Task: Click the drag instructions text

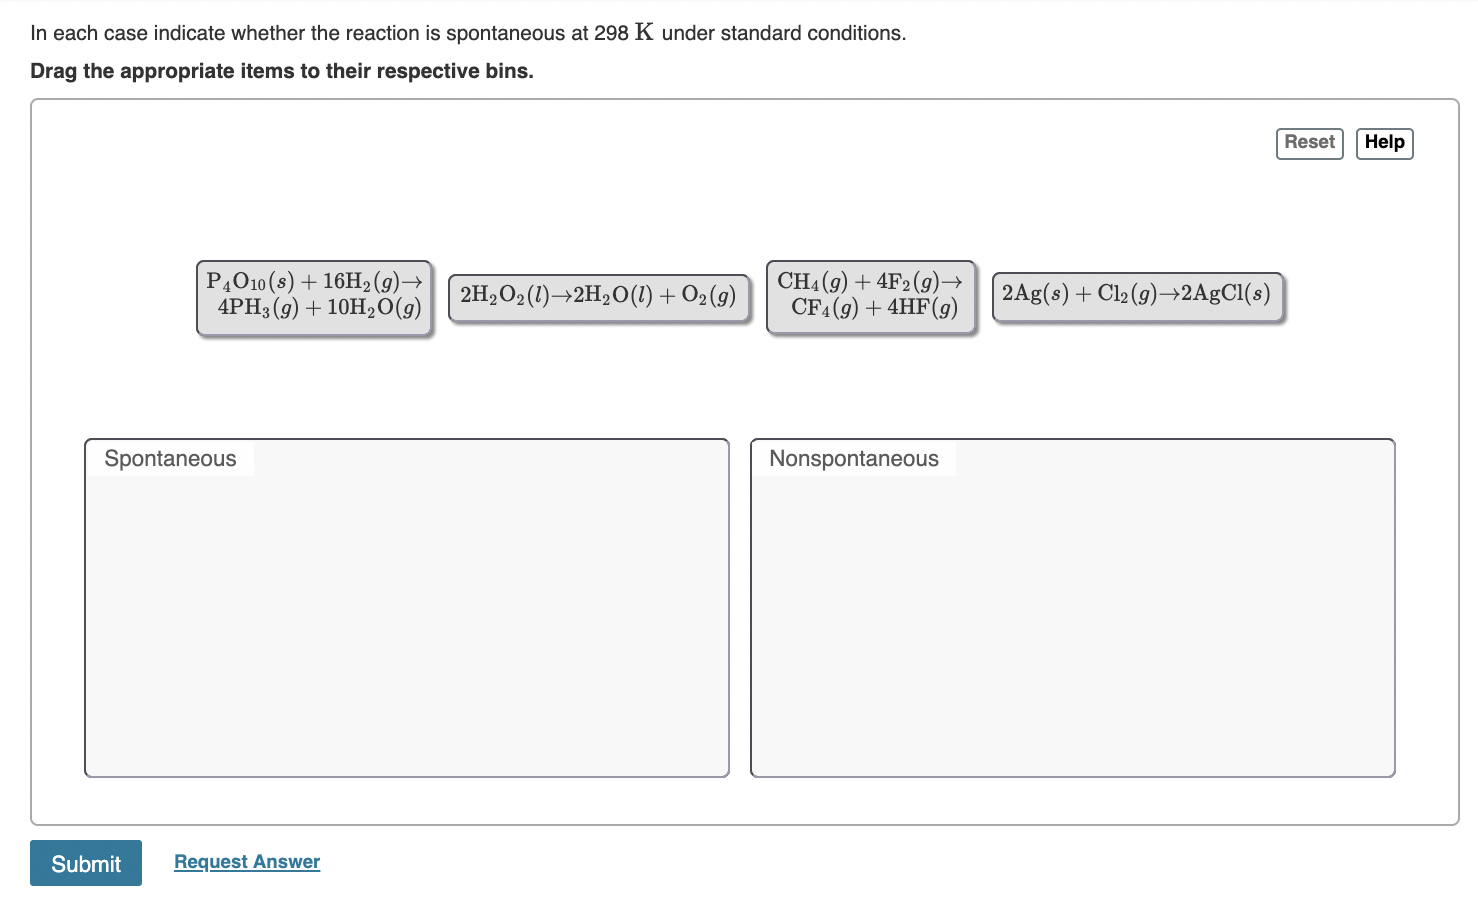Action: 282,71
